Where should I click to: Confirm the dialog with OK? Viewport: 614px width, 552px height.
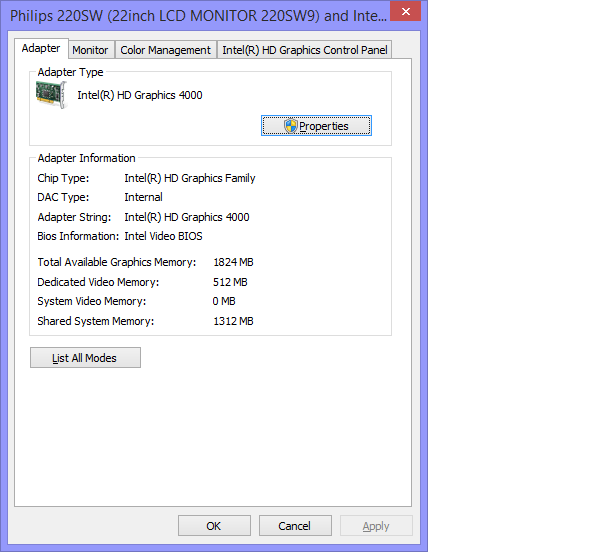[x=214, y=526]
